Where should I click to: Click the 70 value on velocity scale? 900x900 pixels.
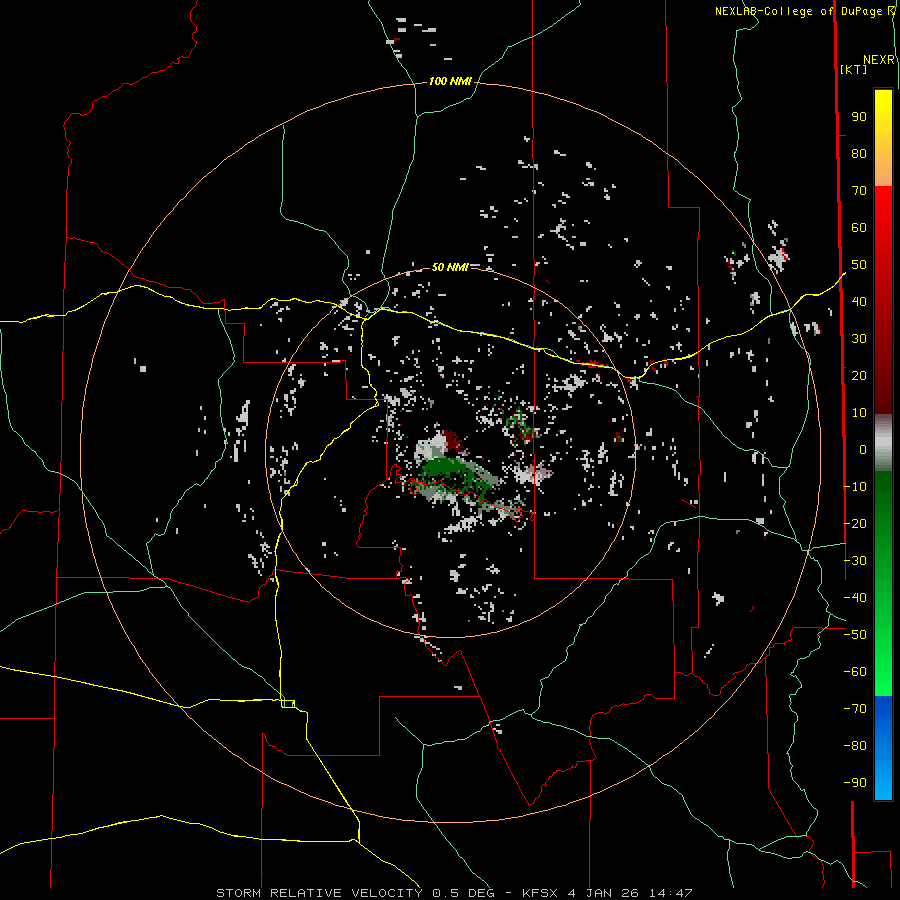pyautogui.click(x=859, y=191)
